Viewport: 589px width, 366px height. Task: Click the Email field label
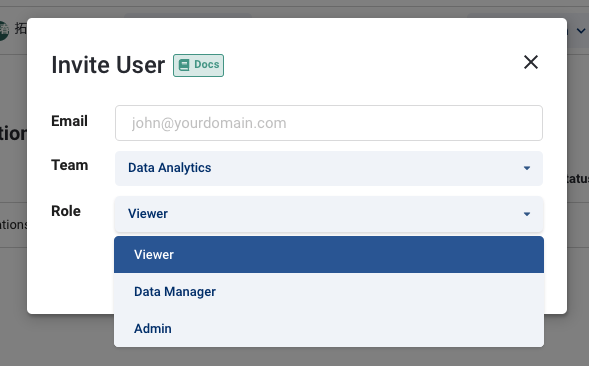(69, 121)
